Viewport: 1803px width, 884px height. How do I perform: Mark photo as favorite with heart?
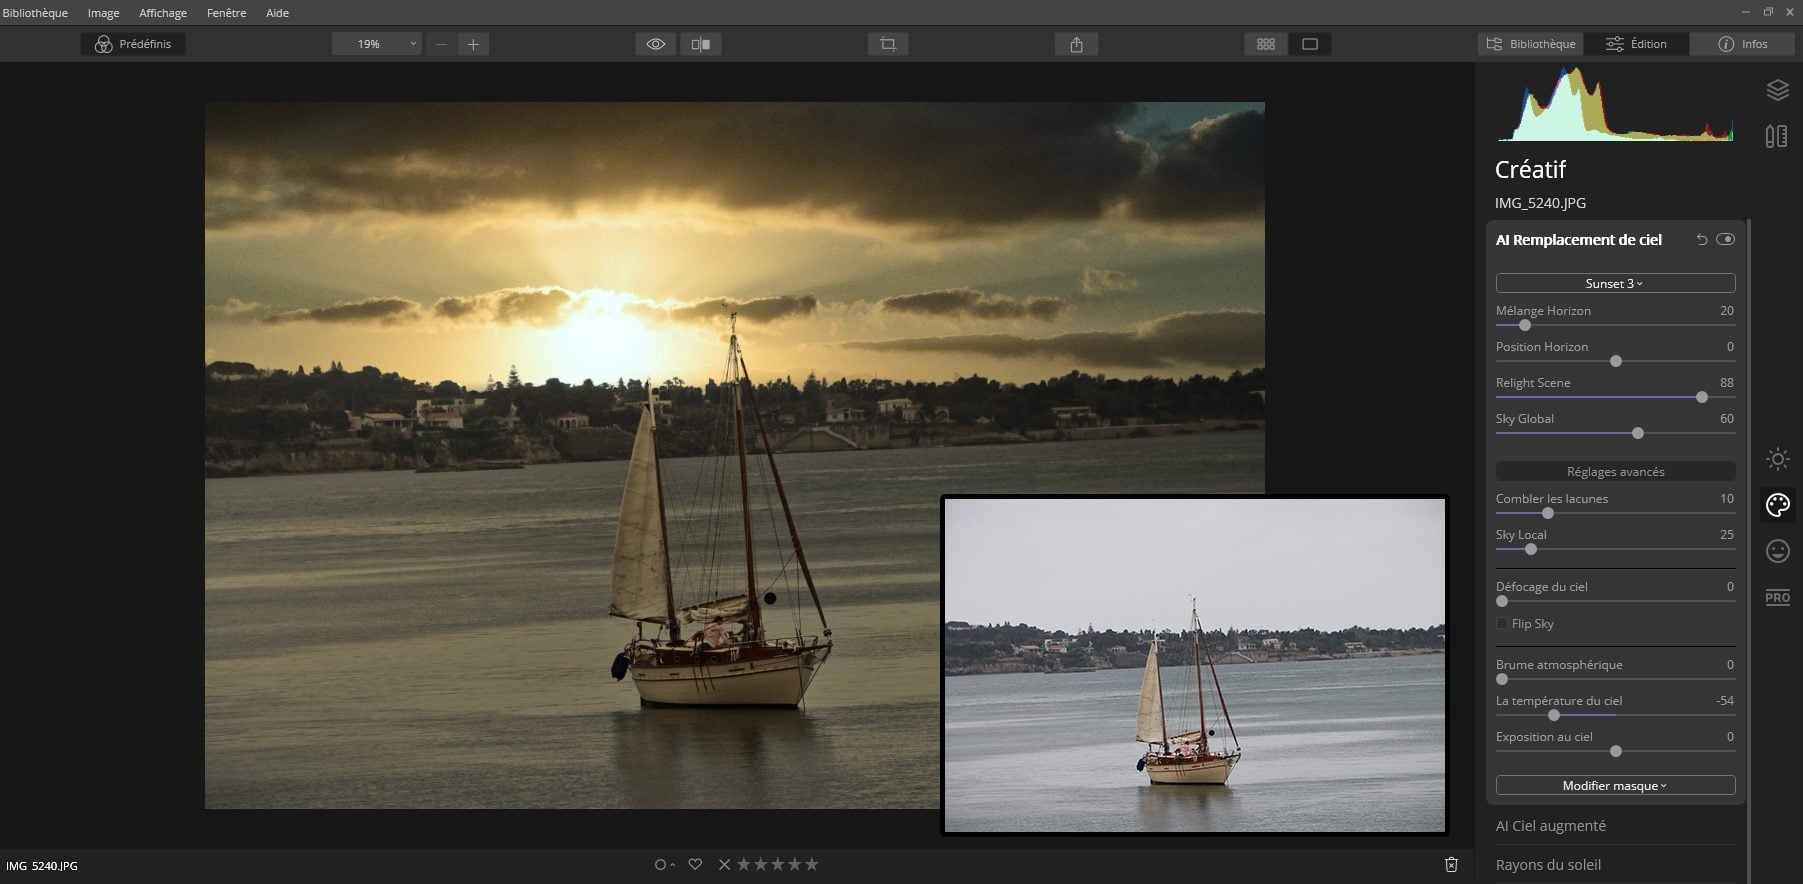[x=695, y=865]
